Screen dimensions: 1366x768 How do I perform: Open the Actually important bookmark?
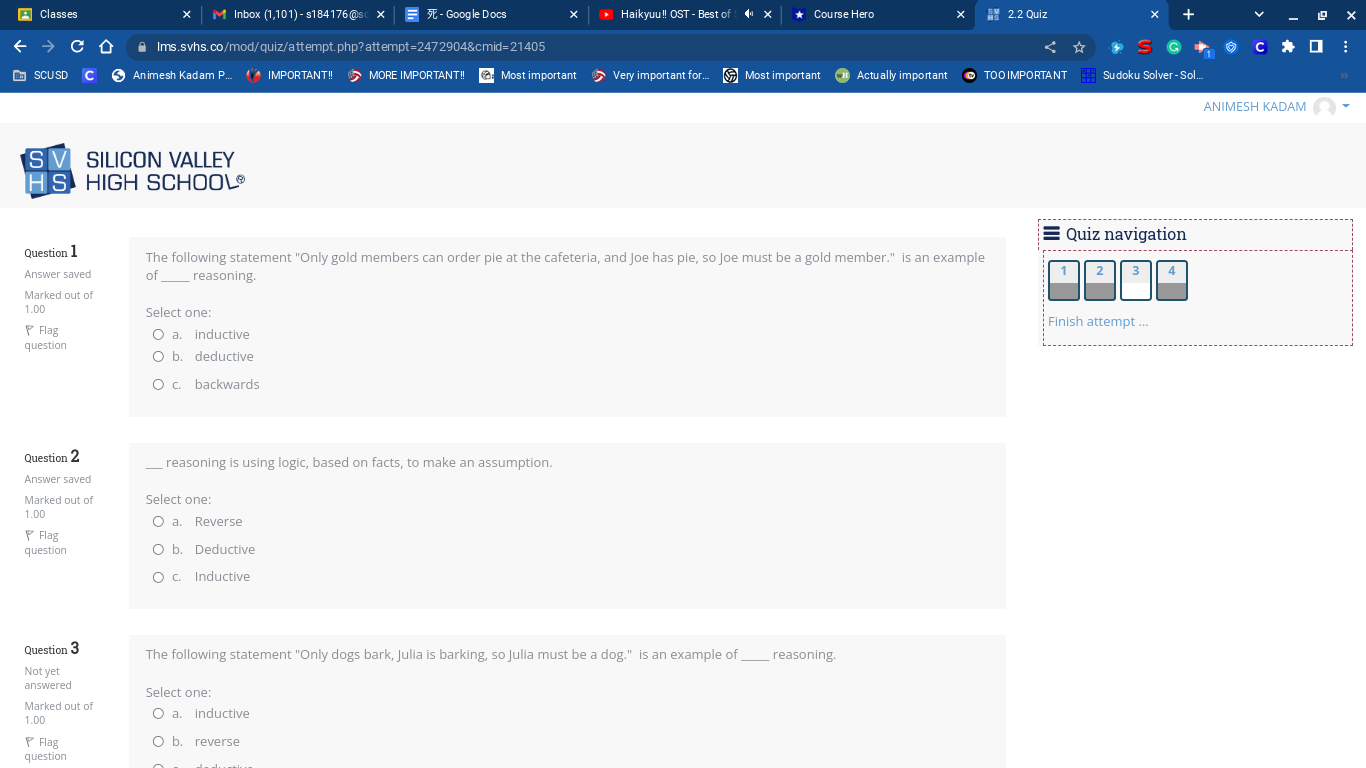point(891,75)
